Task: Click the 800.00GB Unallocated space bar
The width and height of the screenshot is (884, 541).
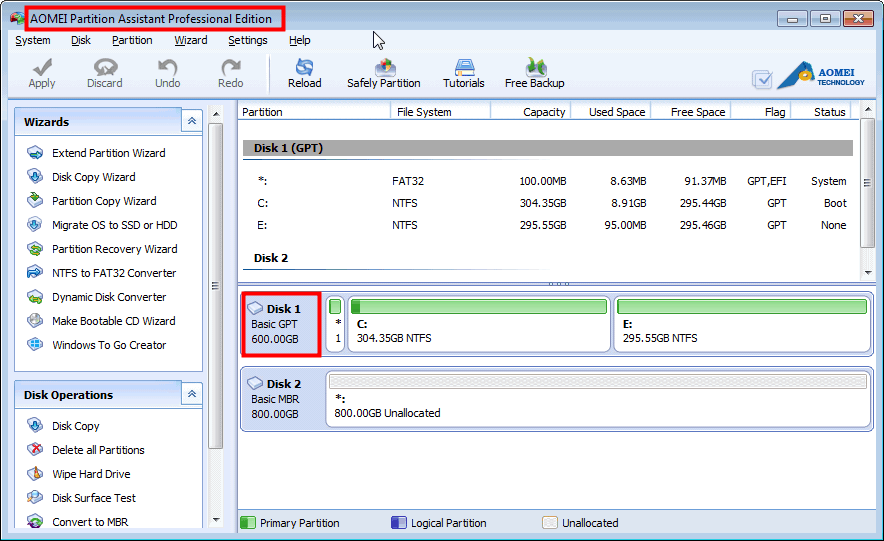Action: point(598,398)
